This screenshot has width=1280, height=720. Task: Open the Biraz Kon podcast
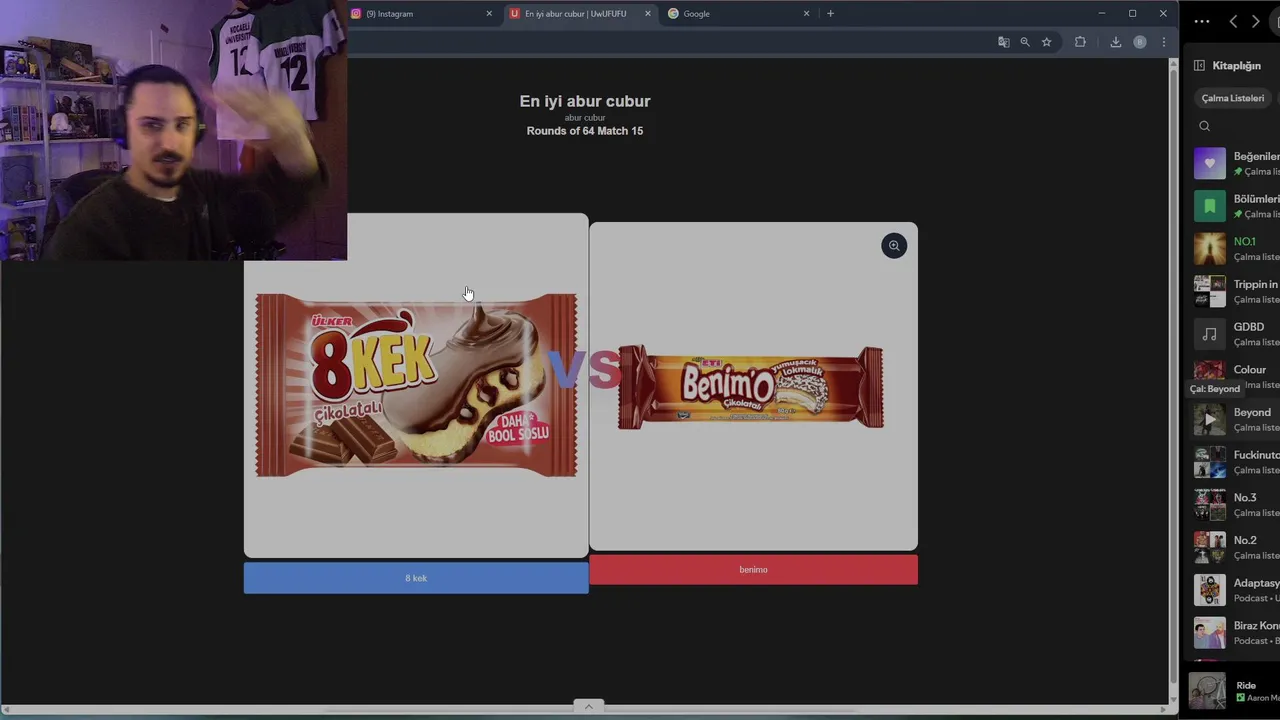(x=1236, y=632)
